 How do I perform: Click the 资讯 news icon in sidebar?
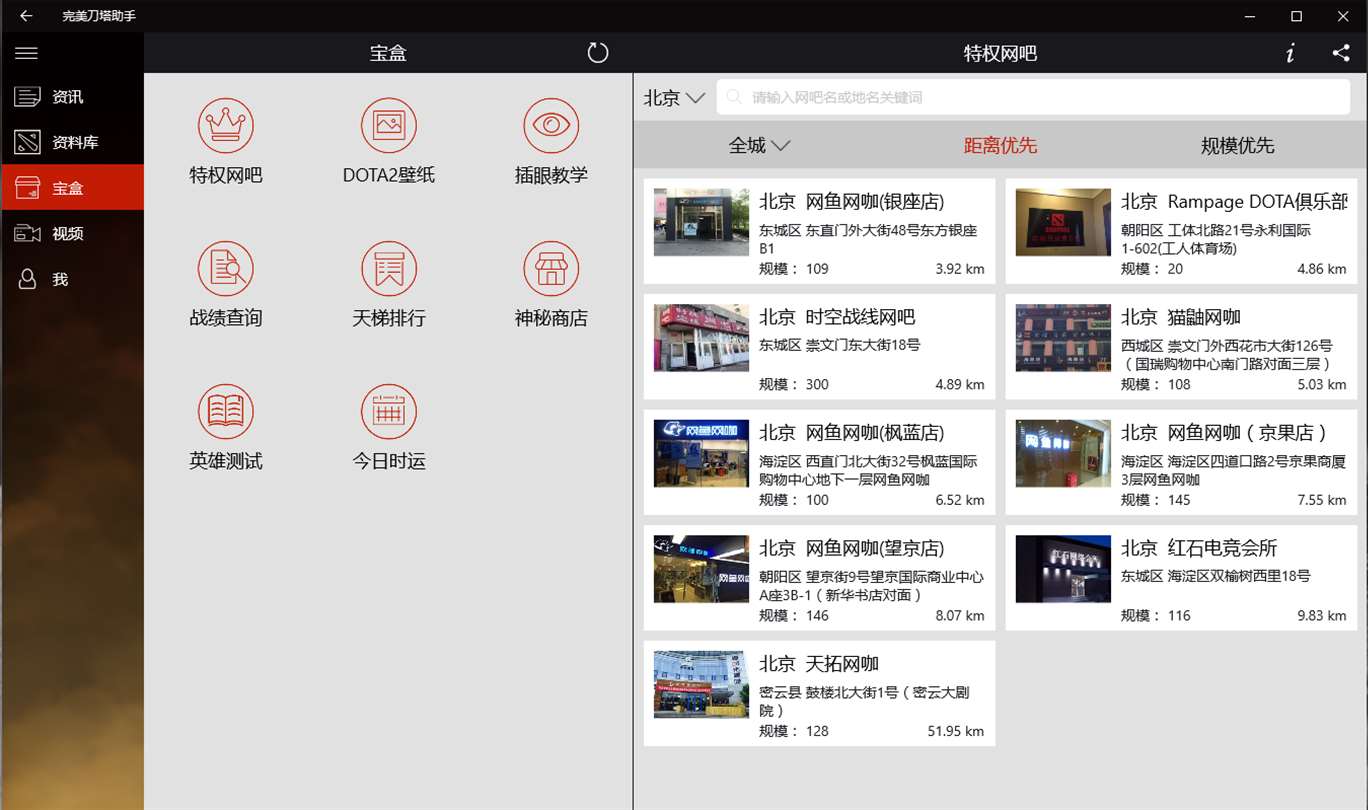click(27, 97)
